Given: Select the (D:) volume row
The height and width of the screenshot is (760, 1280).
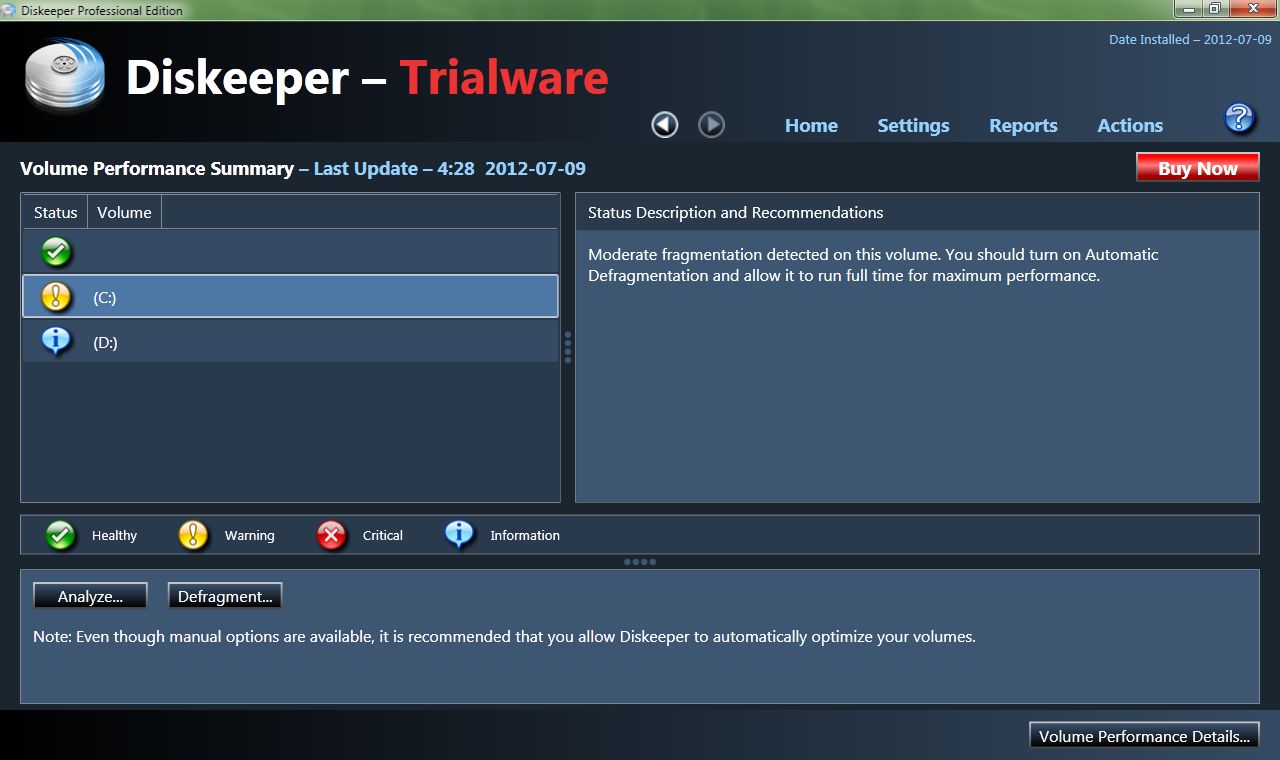Looking at the screenshot, I should tap(290, 342).
